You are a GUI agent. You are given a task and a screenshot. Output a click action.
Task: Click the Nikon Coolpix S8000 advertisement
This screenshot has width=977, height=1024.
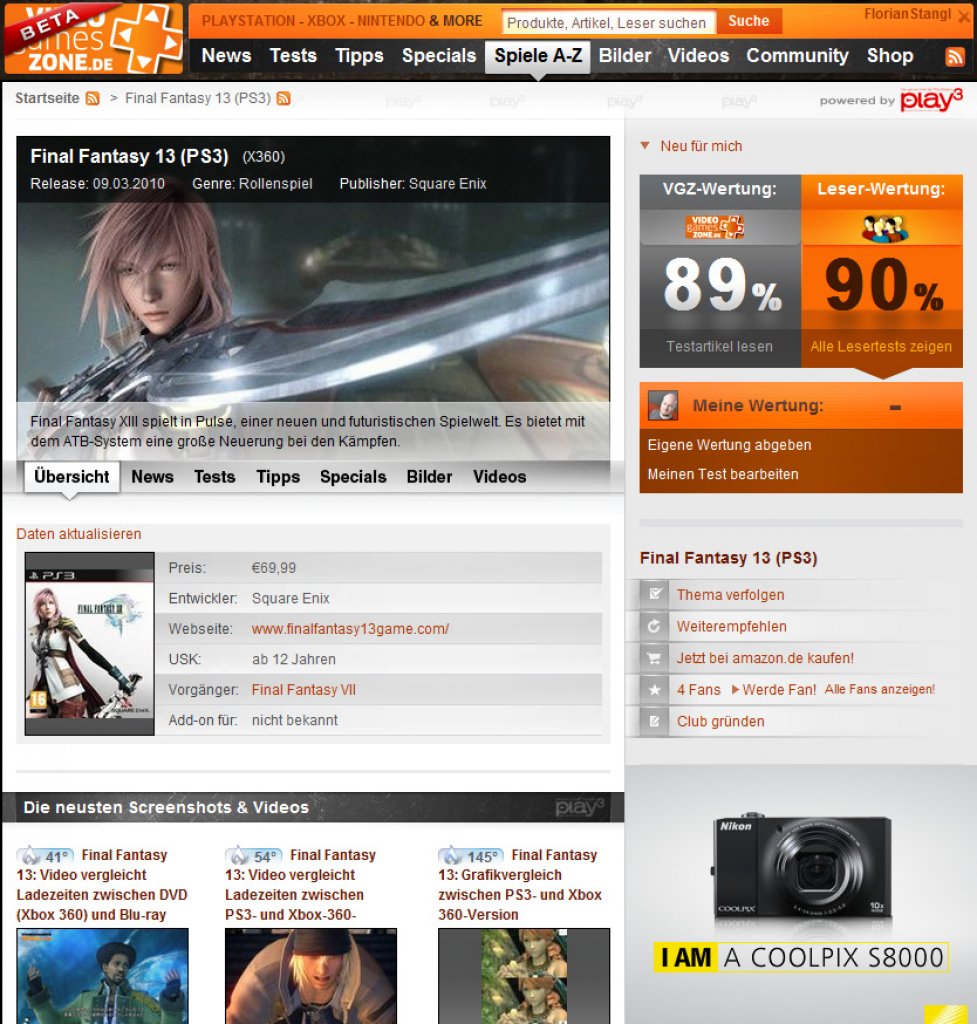(801, 895)
